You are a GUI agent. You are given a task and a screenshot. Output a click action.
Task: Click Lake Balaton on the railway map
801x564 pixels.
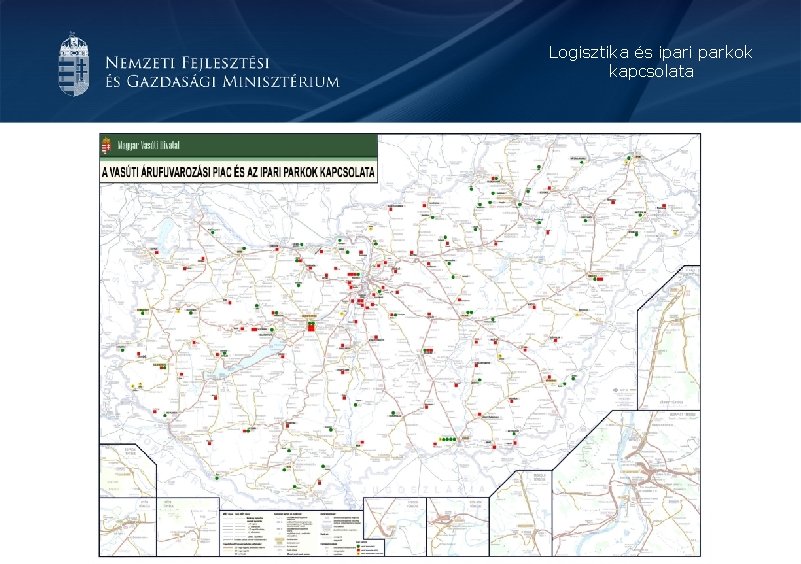pyautogui.click(x=245, y=361)
